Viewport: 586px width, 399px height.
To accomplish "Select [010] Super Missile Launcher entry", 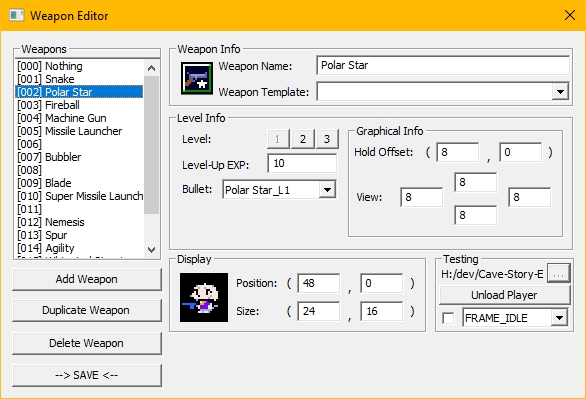I will (79, 196).
